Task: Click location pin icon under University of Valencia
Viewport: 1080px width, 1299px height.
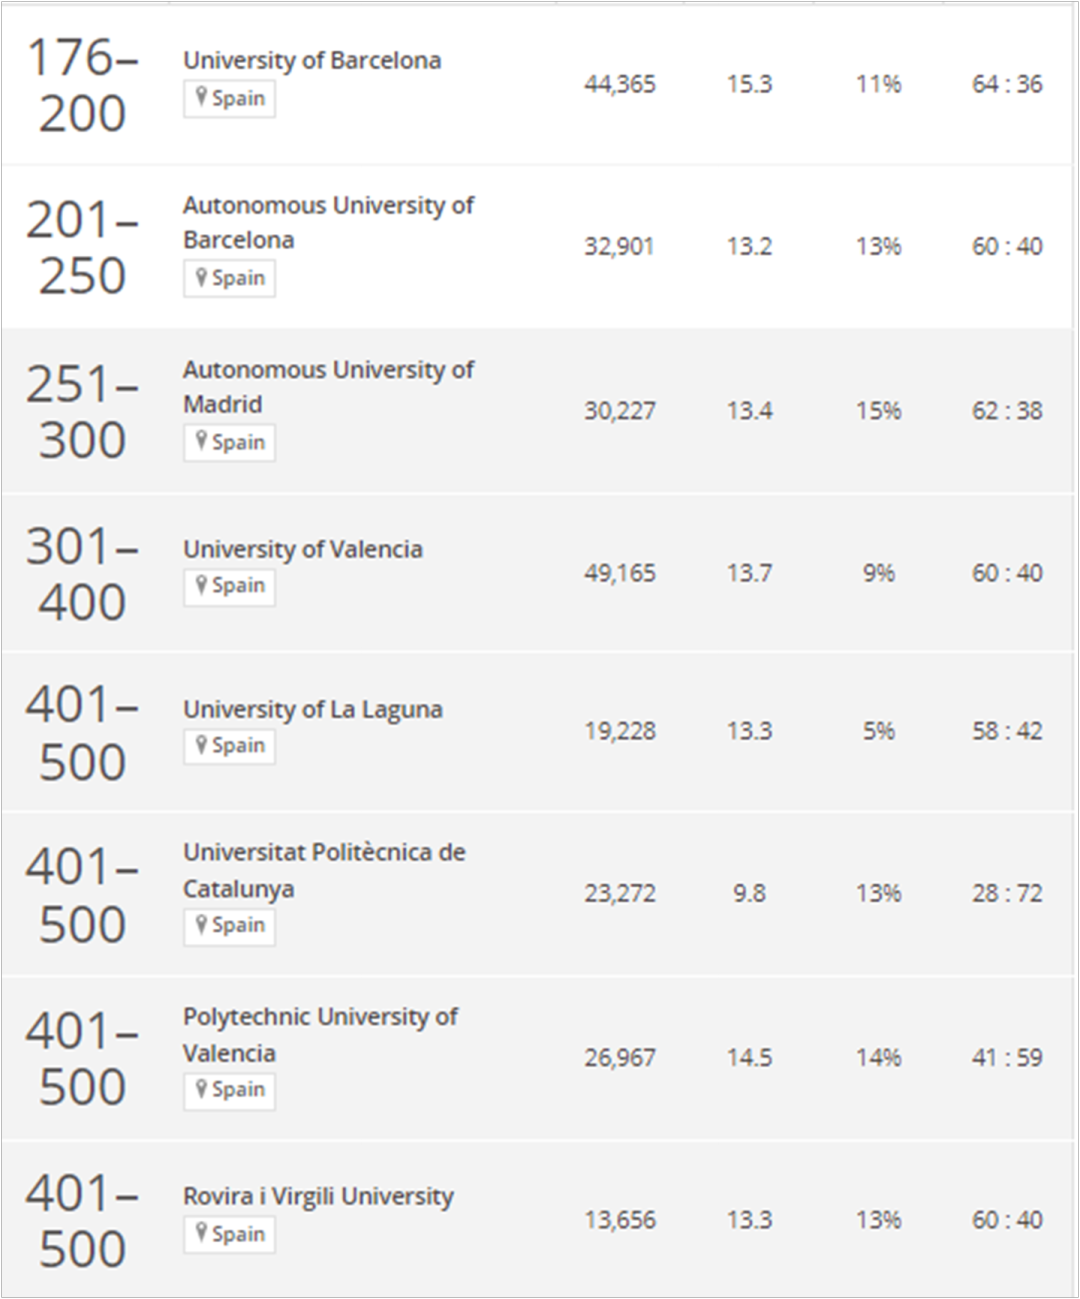Action: pyautogui.click(x=202, y=585)
